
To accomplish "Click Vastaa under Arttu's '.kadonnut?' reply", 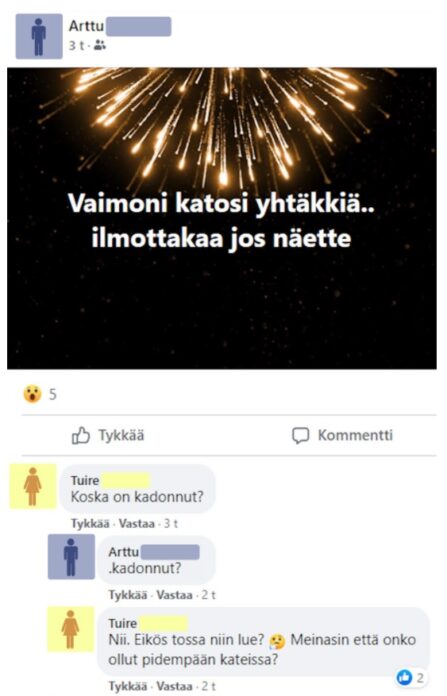I will click(x=174, y=595).
